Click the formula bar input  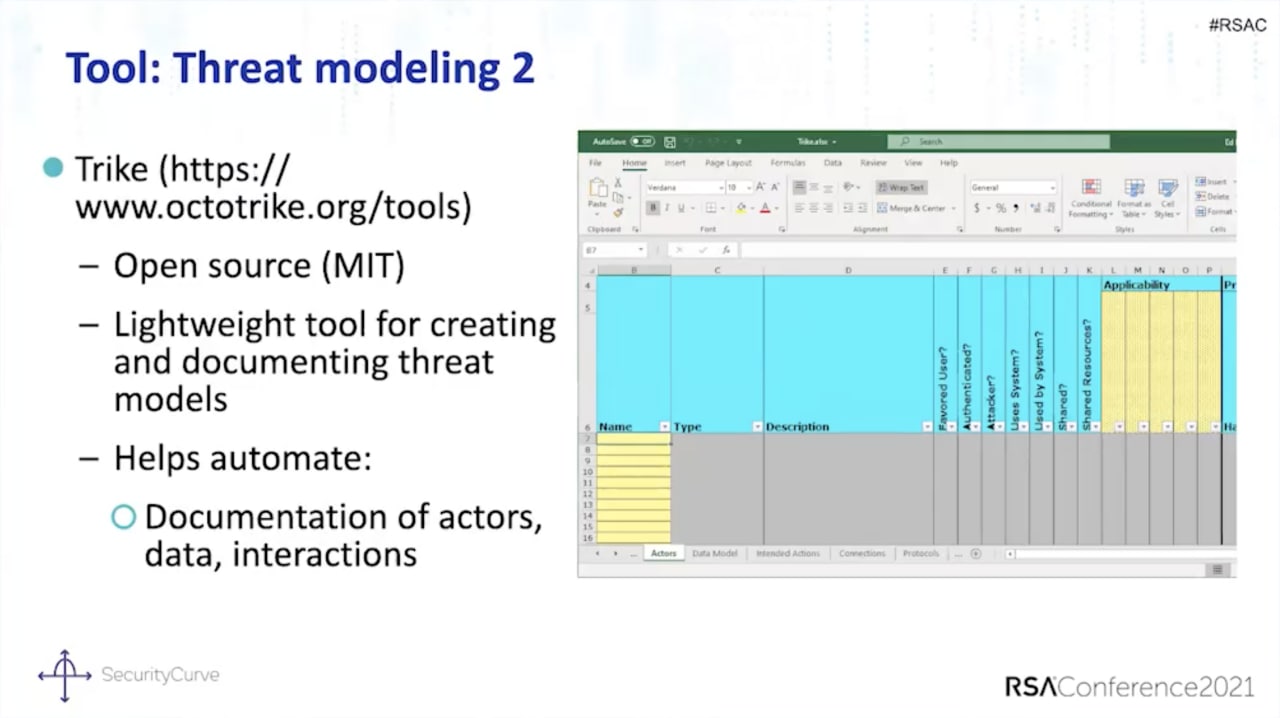(988, 250)
